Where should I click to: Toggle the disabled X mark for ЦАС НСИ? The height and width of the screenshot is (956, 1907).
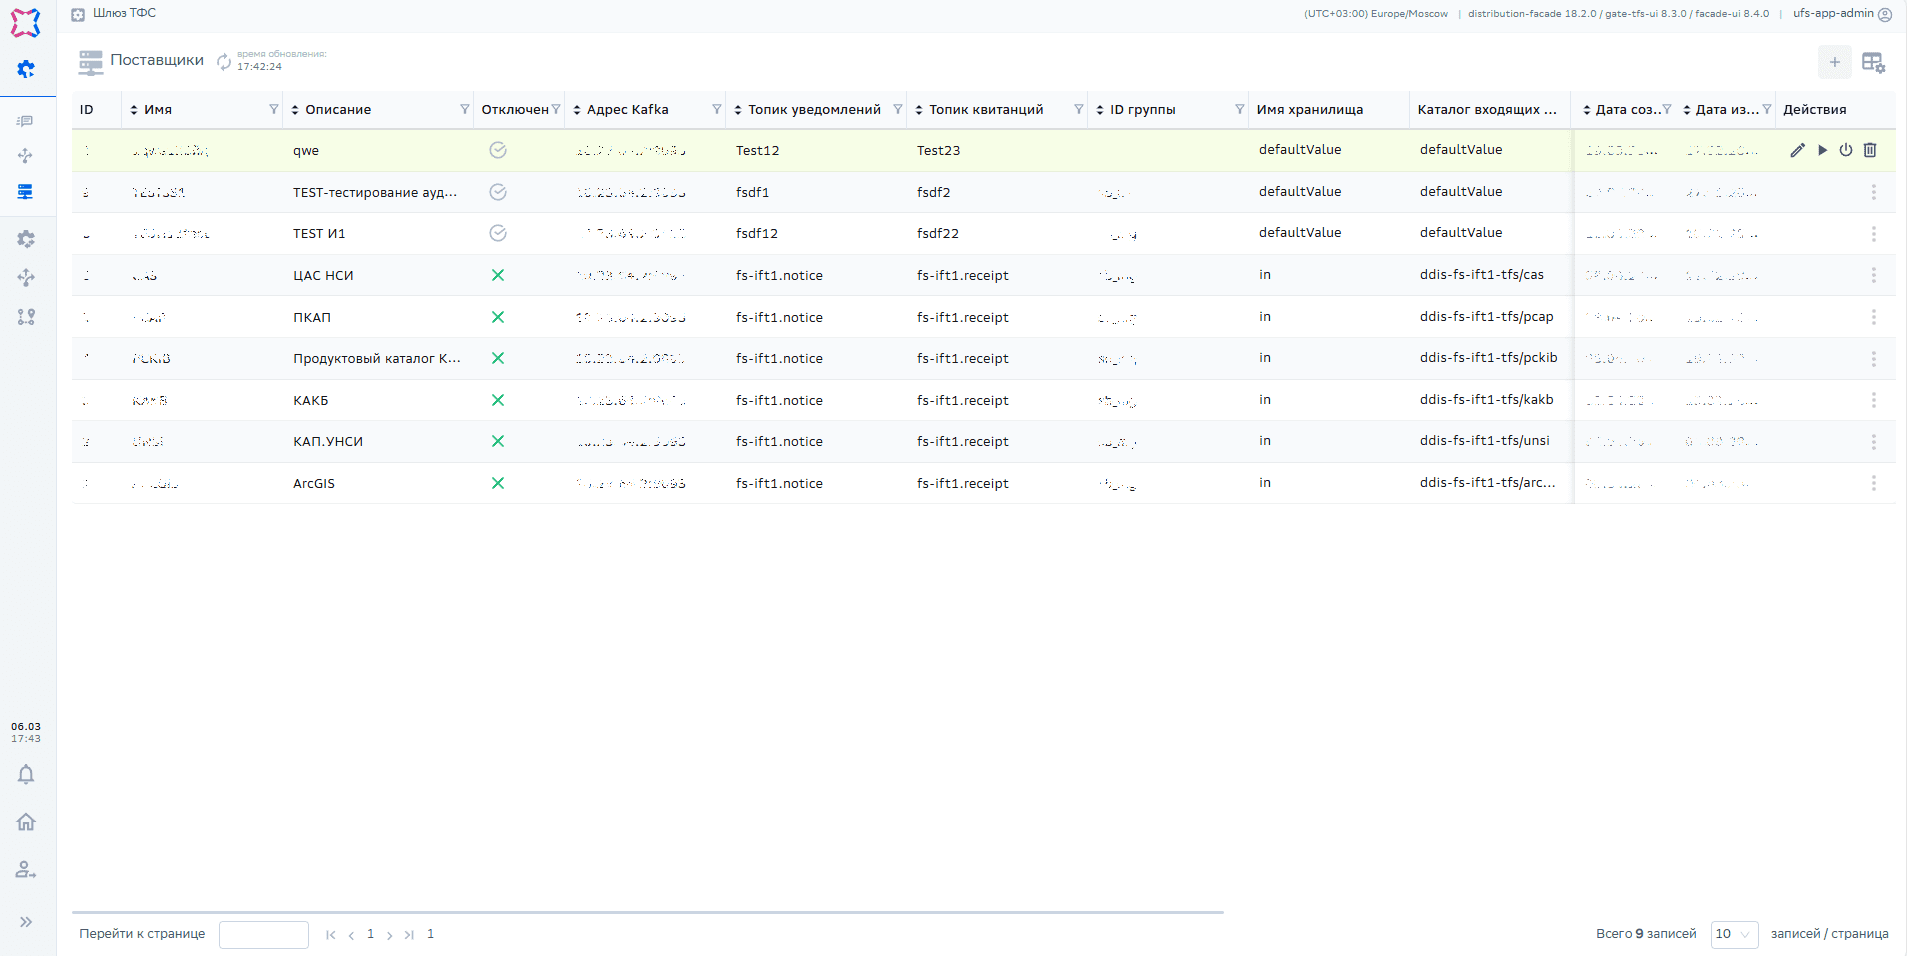tap(498, 275)
